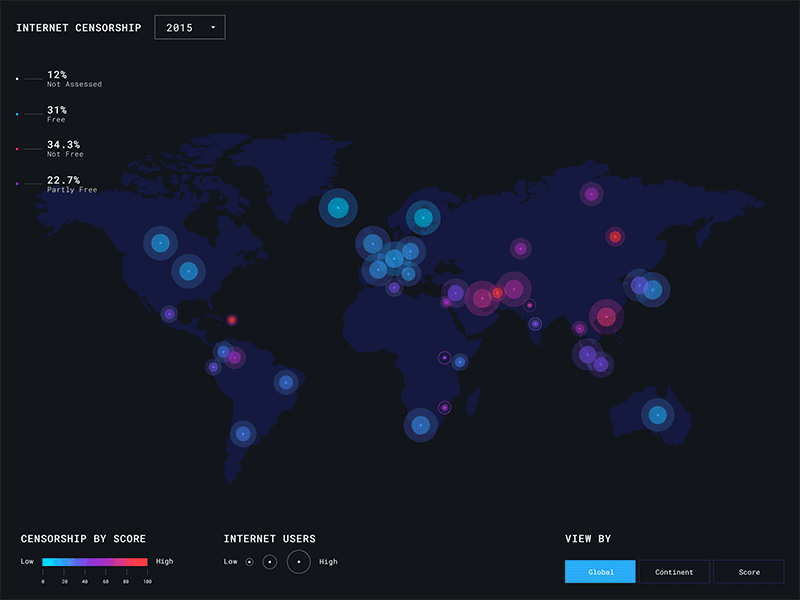Click the red data point over the Middle East
Viewport: 800px width, 600px height.
497,295
